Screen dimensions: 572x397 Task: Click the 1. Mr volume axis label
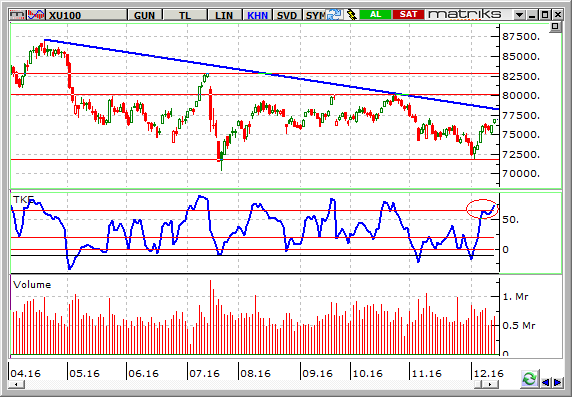[515, 297]
